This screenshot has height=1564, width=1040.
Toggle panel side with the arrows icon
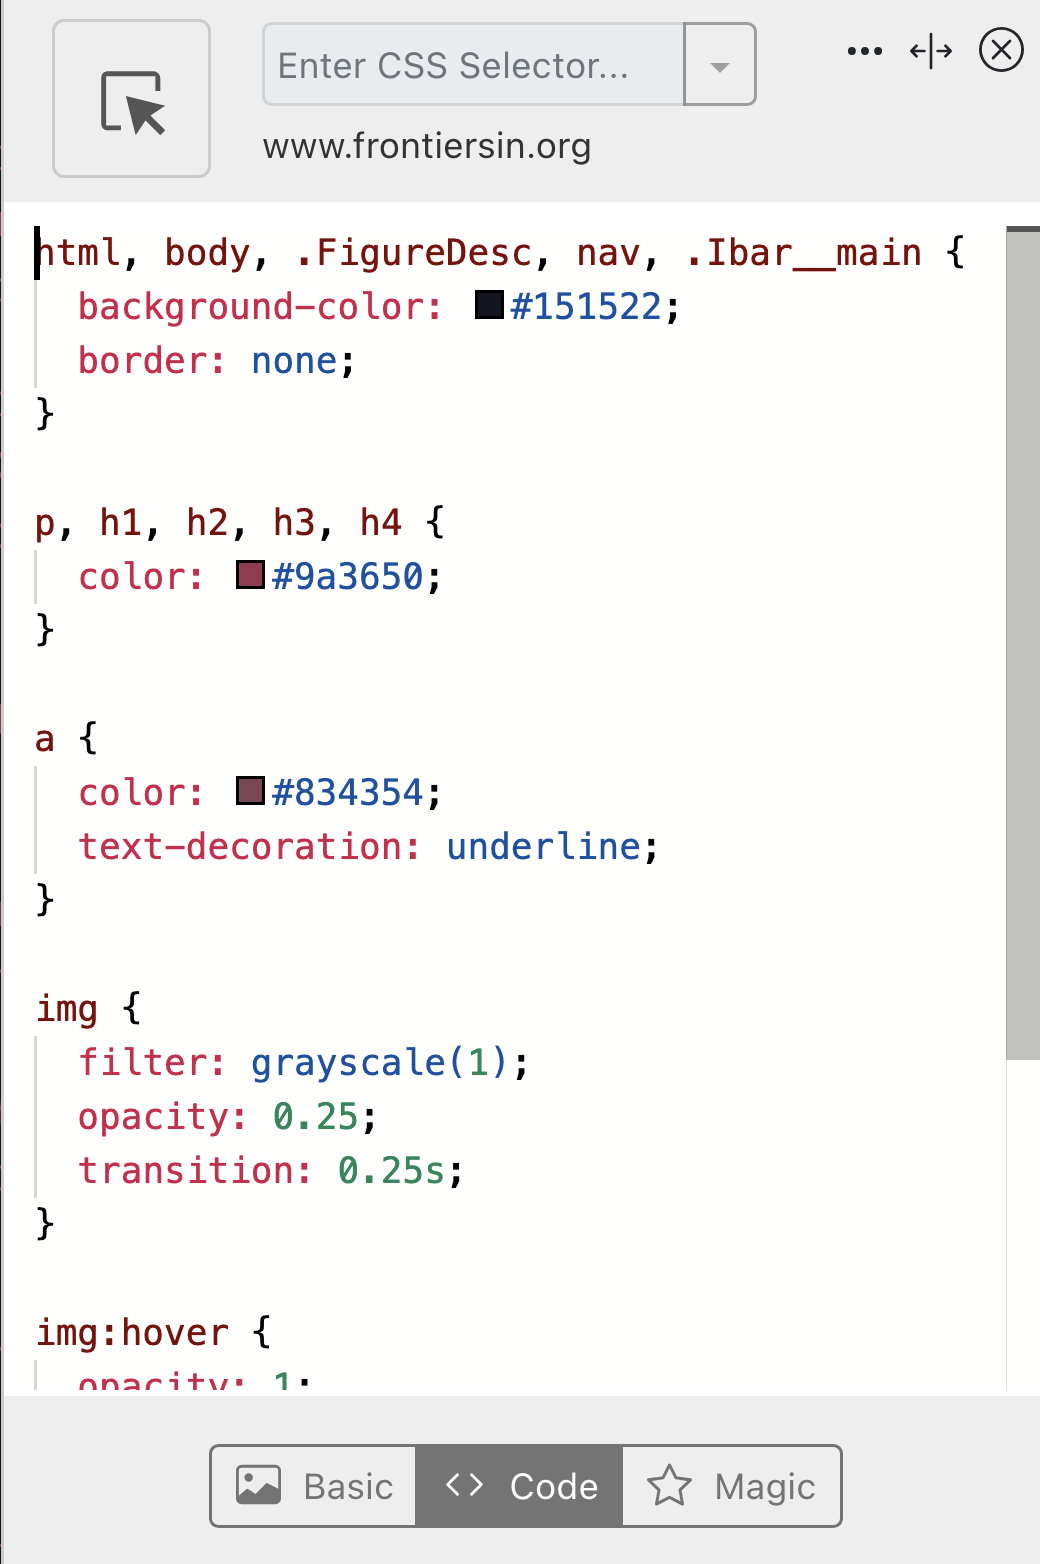pos(931,51)
